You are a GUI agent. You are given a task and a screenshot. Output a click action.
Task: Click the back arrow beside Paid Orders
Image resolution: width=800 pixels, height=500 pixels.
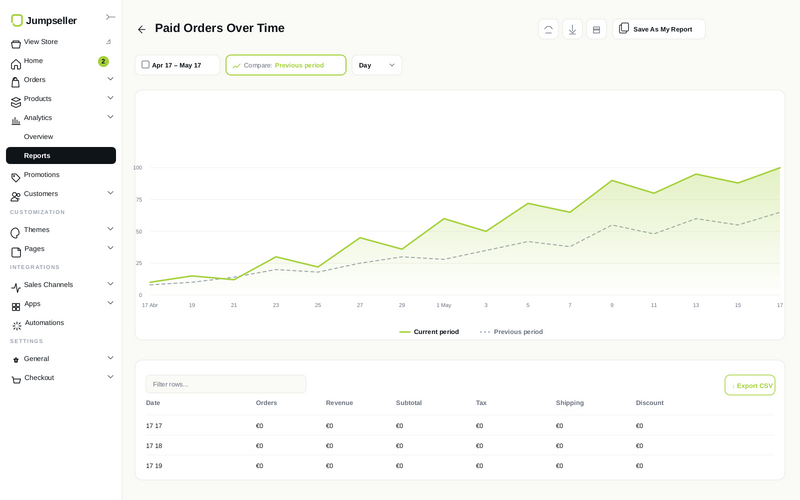[141, 30]
